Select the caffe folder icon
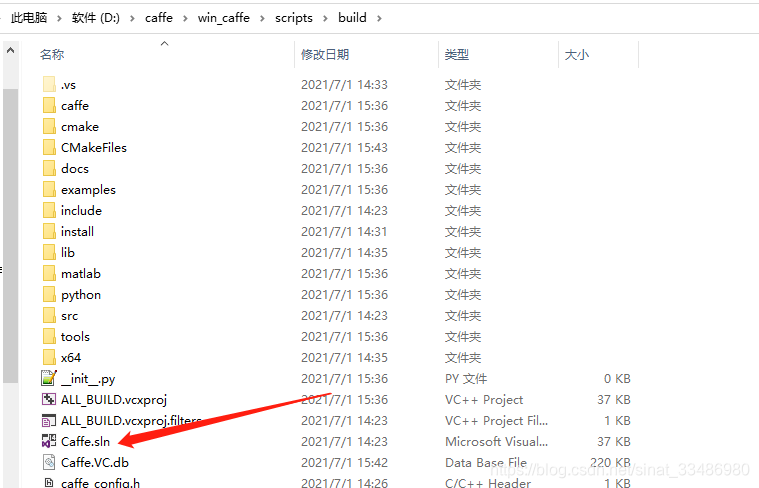The image size is (759, 488). click(x=49, y=105)
